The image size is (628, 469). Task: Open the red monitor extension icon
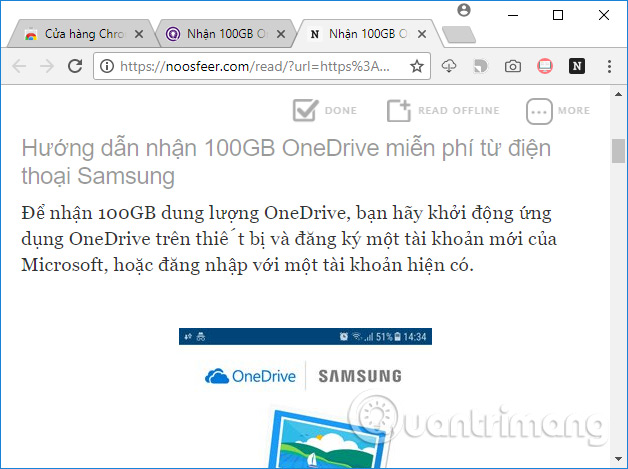pyautogui.click(x=545, y=66)
